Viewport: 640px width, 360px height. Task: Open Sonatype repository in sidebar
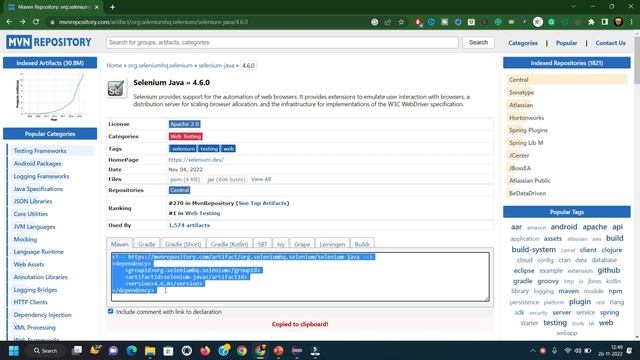[522, 92]
